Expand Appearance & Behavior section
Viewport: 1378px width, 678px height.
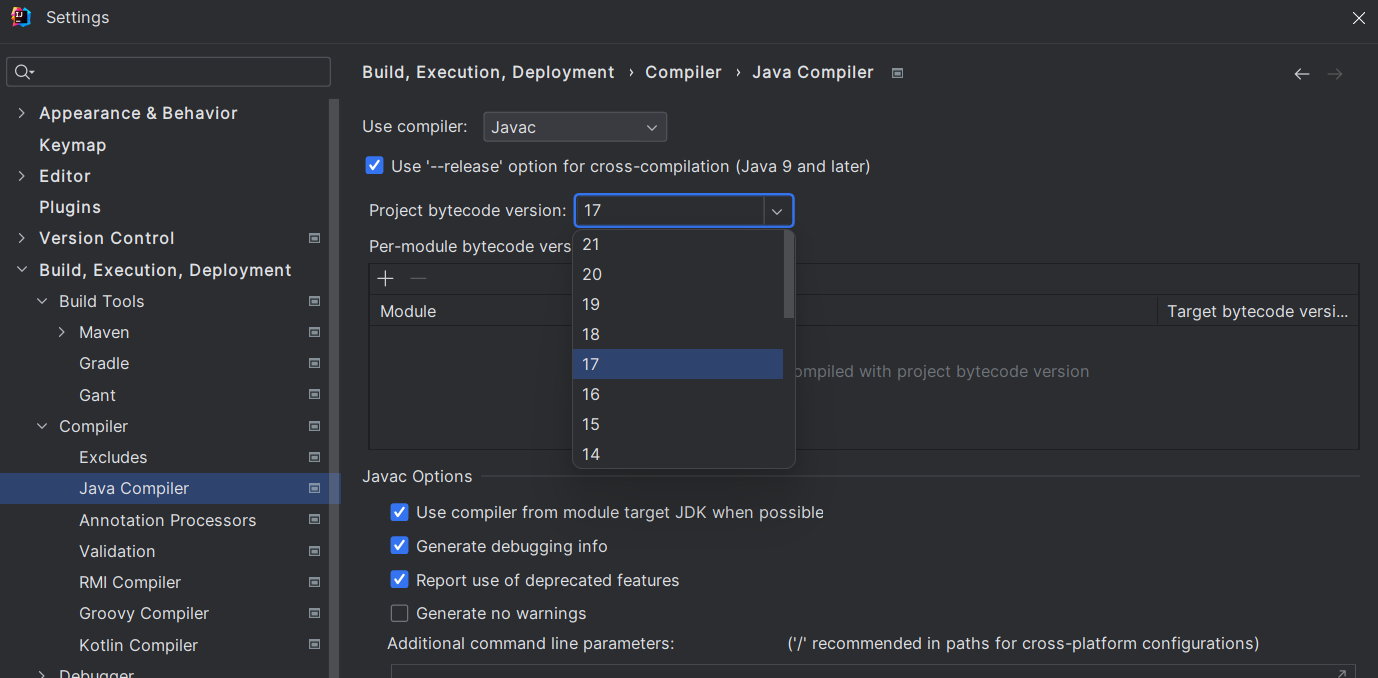(x=22, y=113)
